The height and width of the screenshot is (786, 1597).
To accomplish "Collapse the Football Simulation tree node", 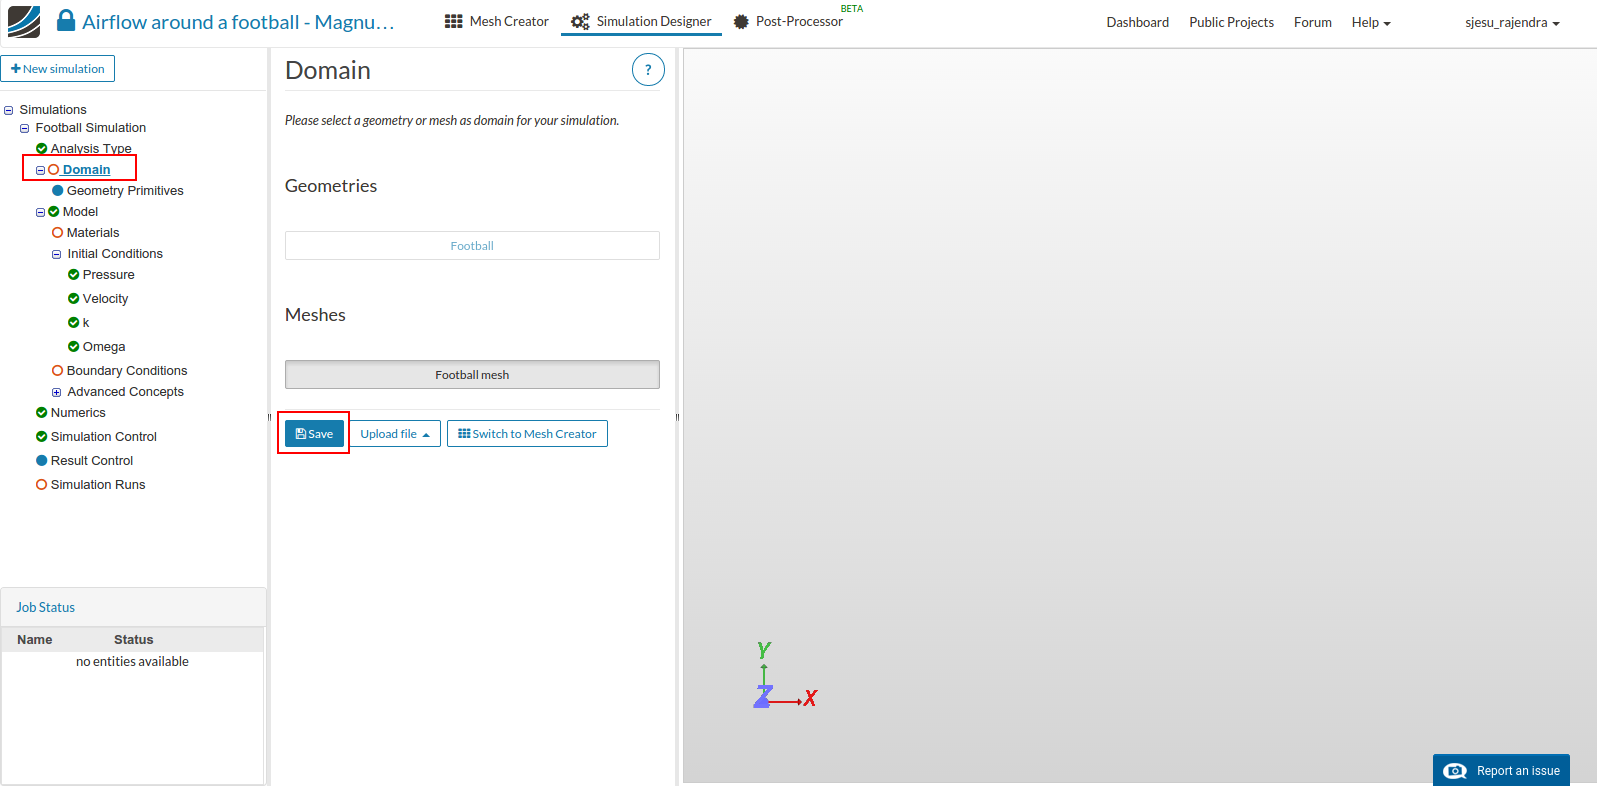I will [25, 129].
